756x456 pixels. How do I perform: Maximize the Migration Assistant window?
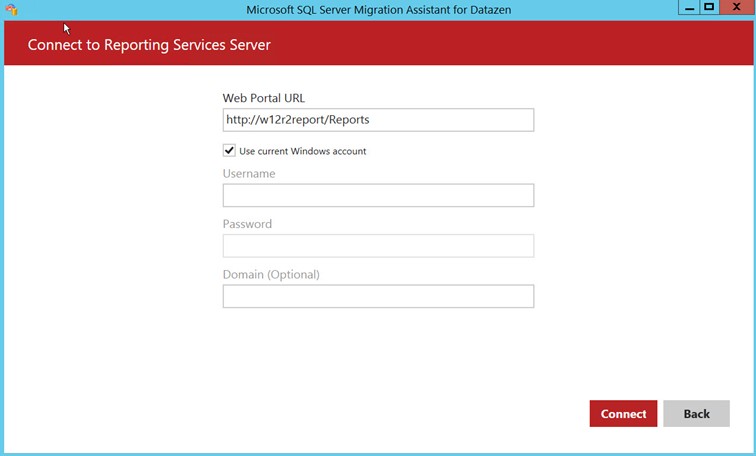tap(709, 7)
